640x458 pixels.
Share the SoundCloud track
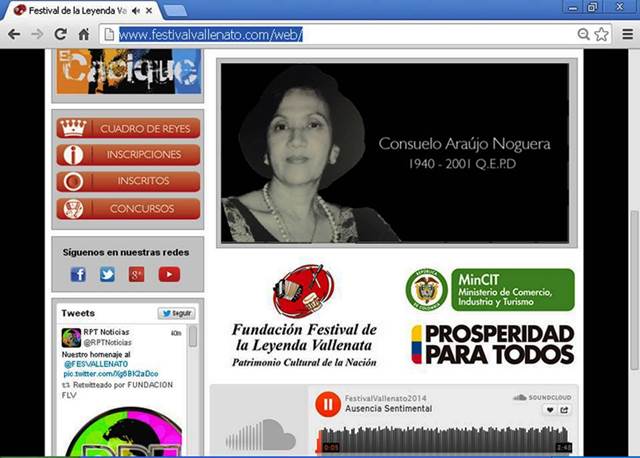coord(564,410)
